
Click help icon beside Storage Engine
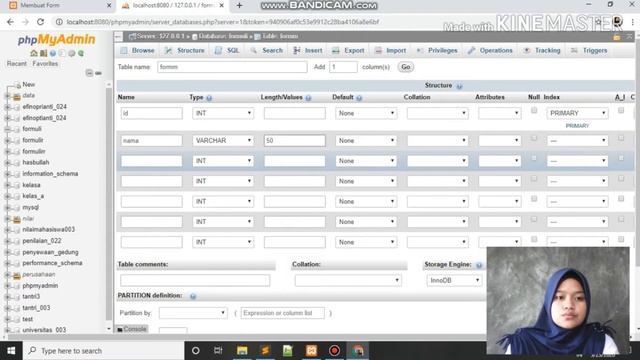479,265
